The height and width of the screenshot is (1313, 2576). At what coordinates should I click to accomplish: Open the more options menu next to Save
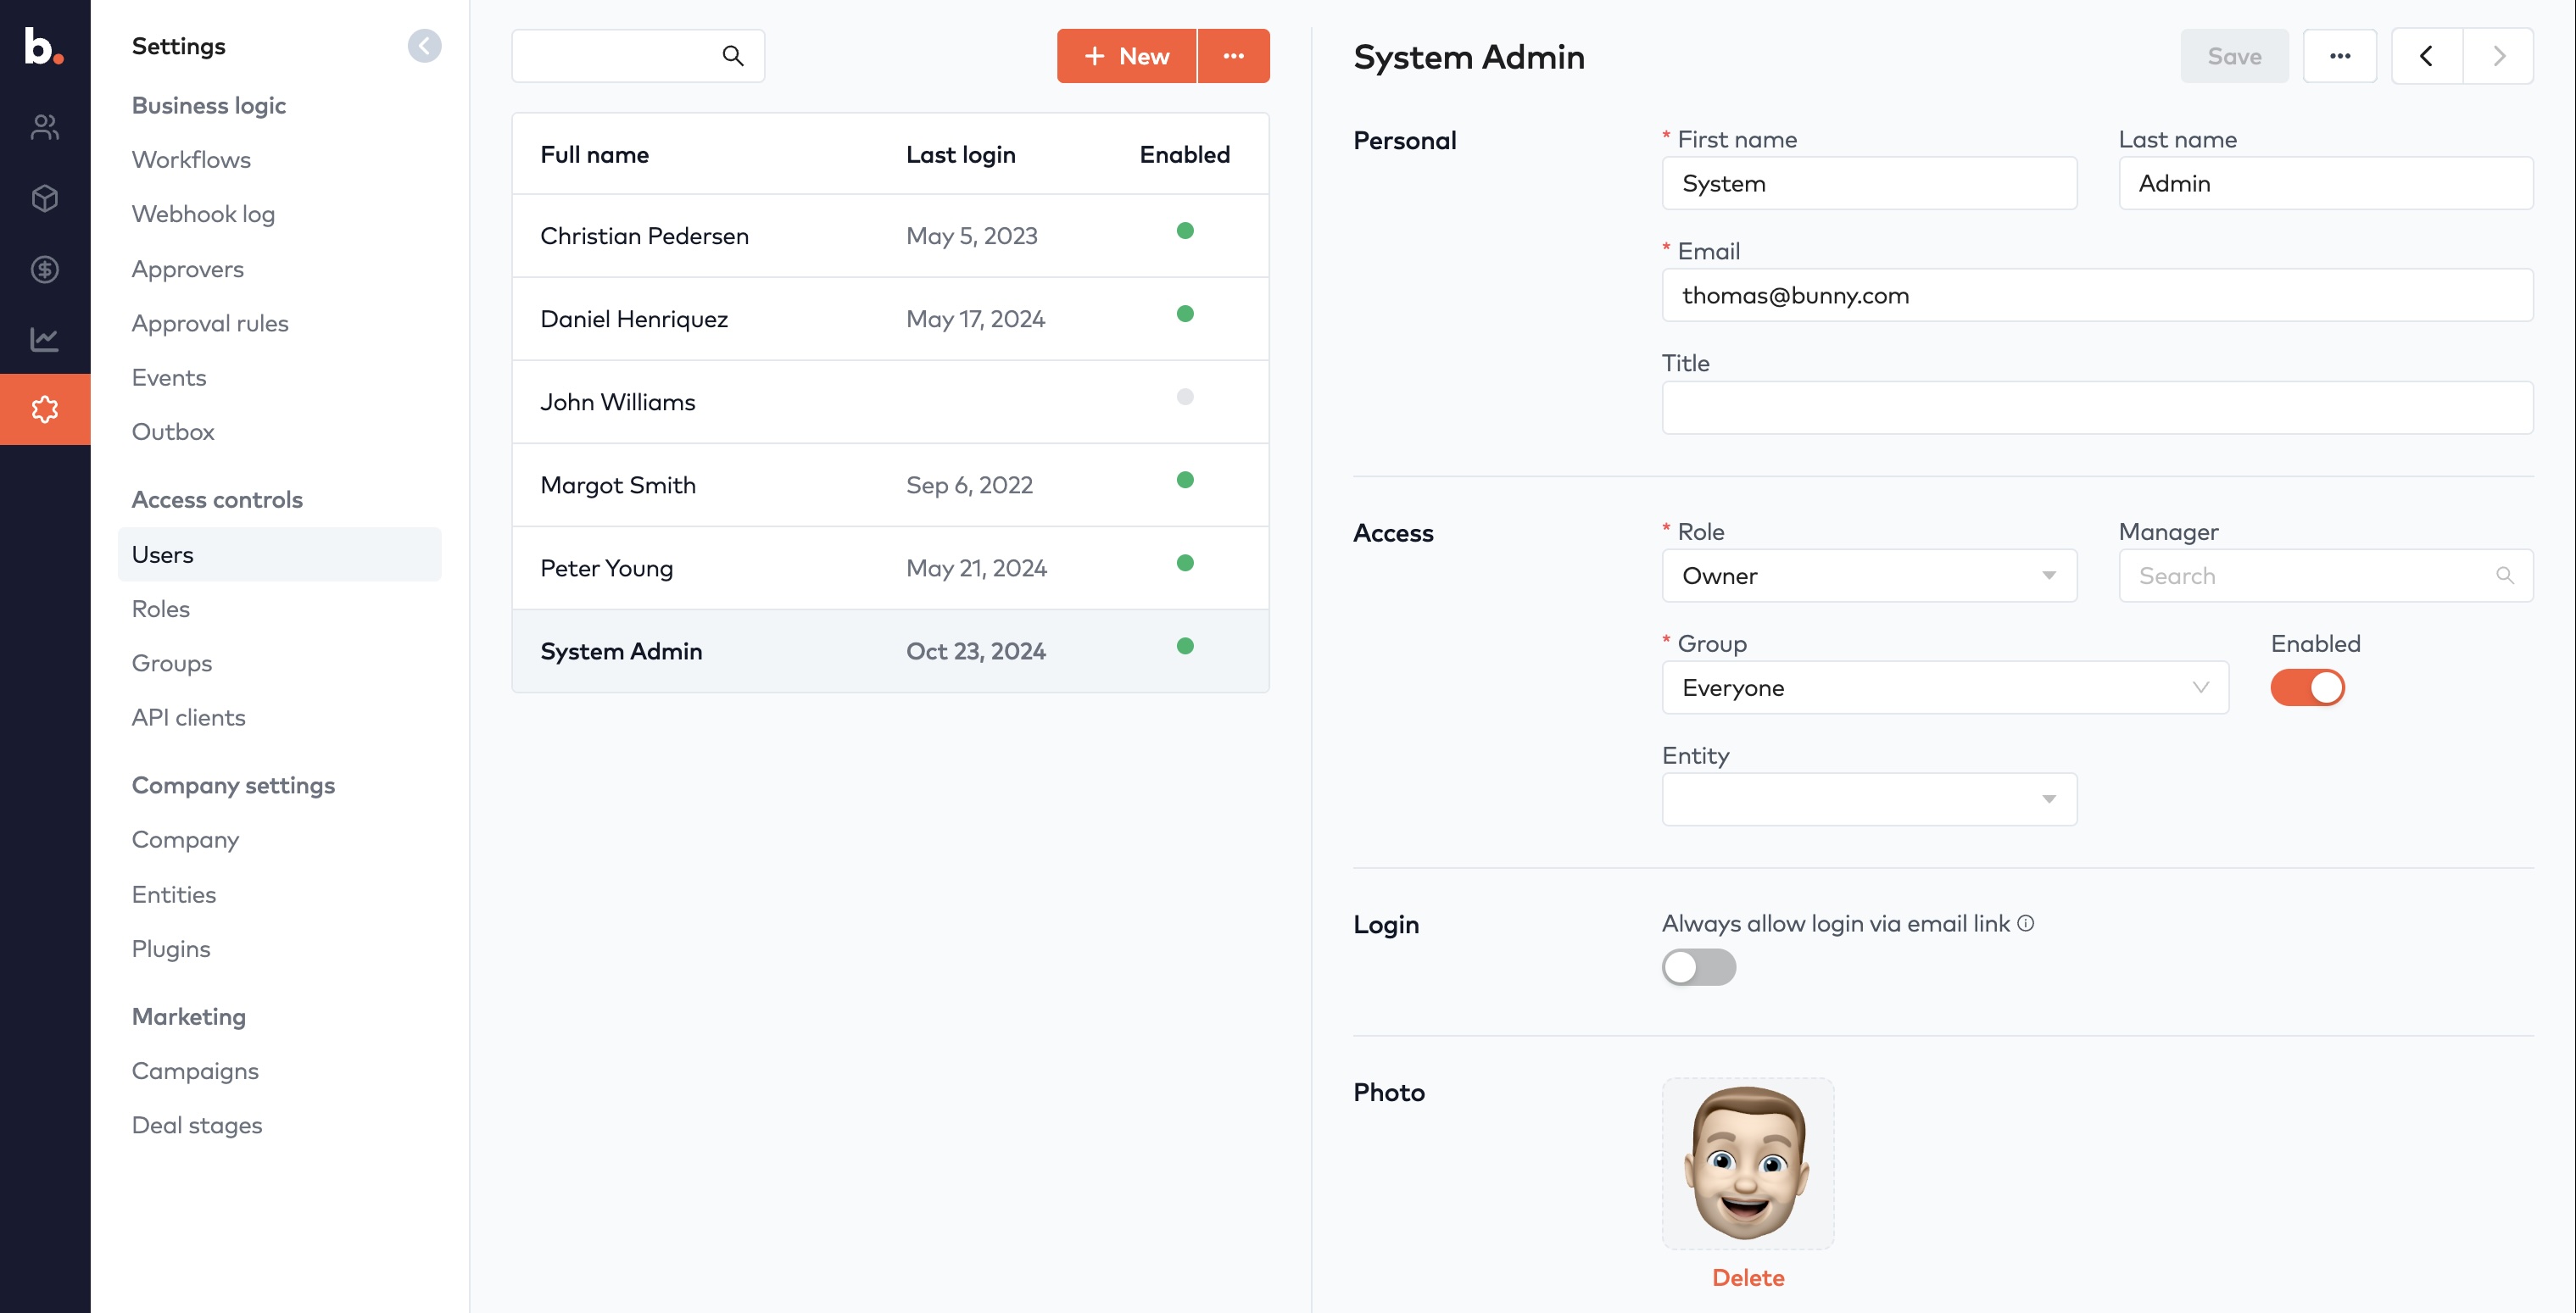tap(2339, 56)
